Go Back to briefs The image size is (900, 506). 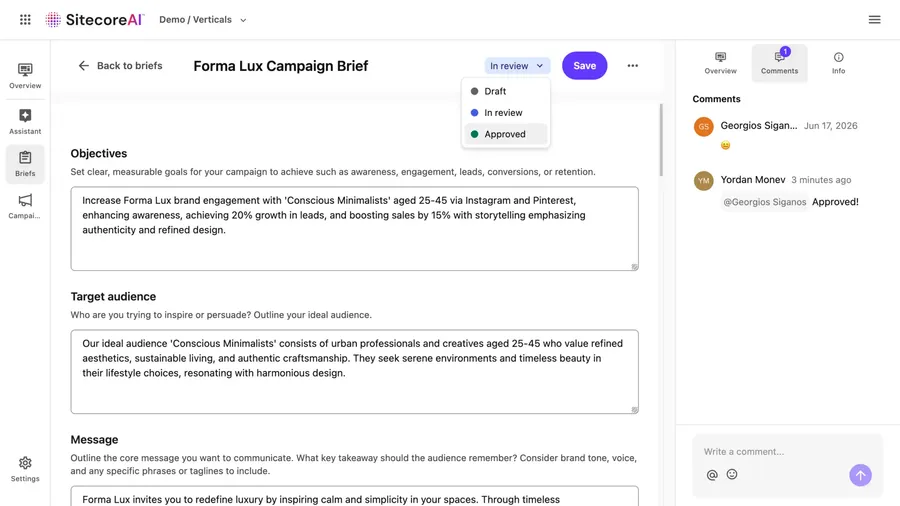121,65
